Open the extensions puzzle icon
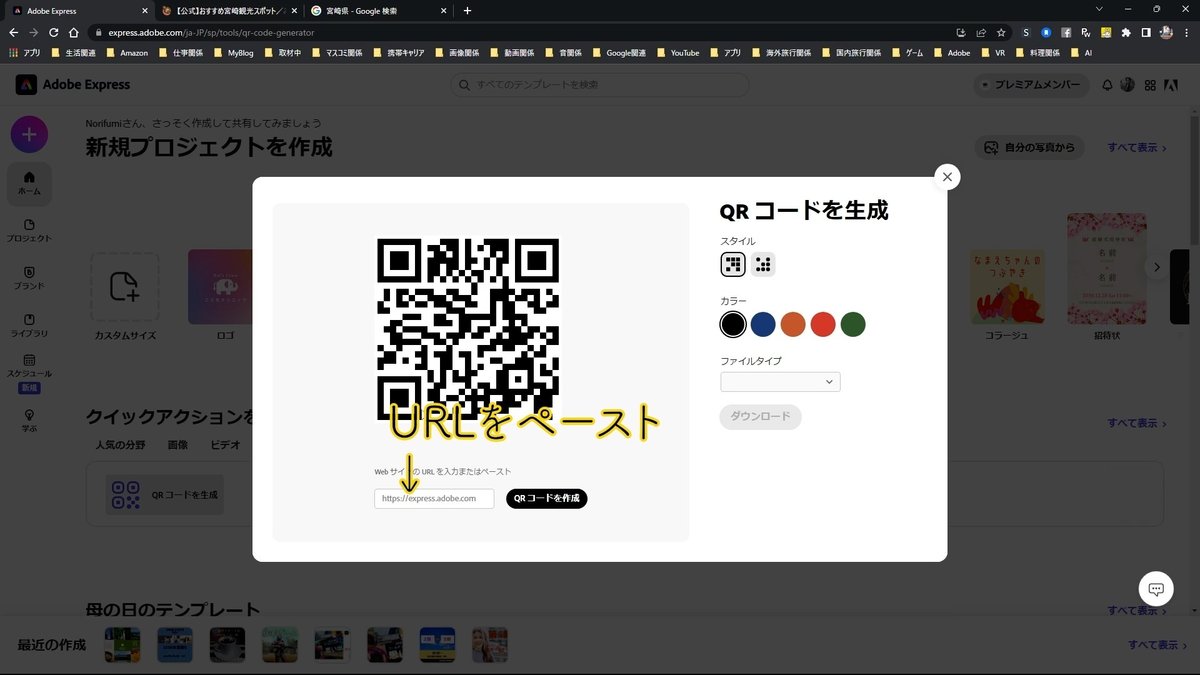The height and width of the screenshot is (675, 1200). click(x=1125, y=32)
